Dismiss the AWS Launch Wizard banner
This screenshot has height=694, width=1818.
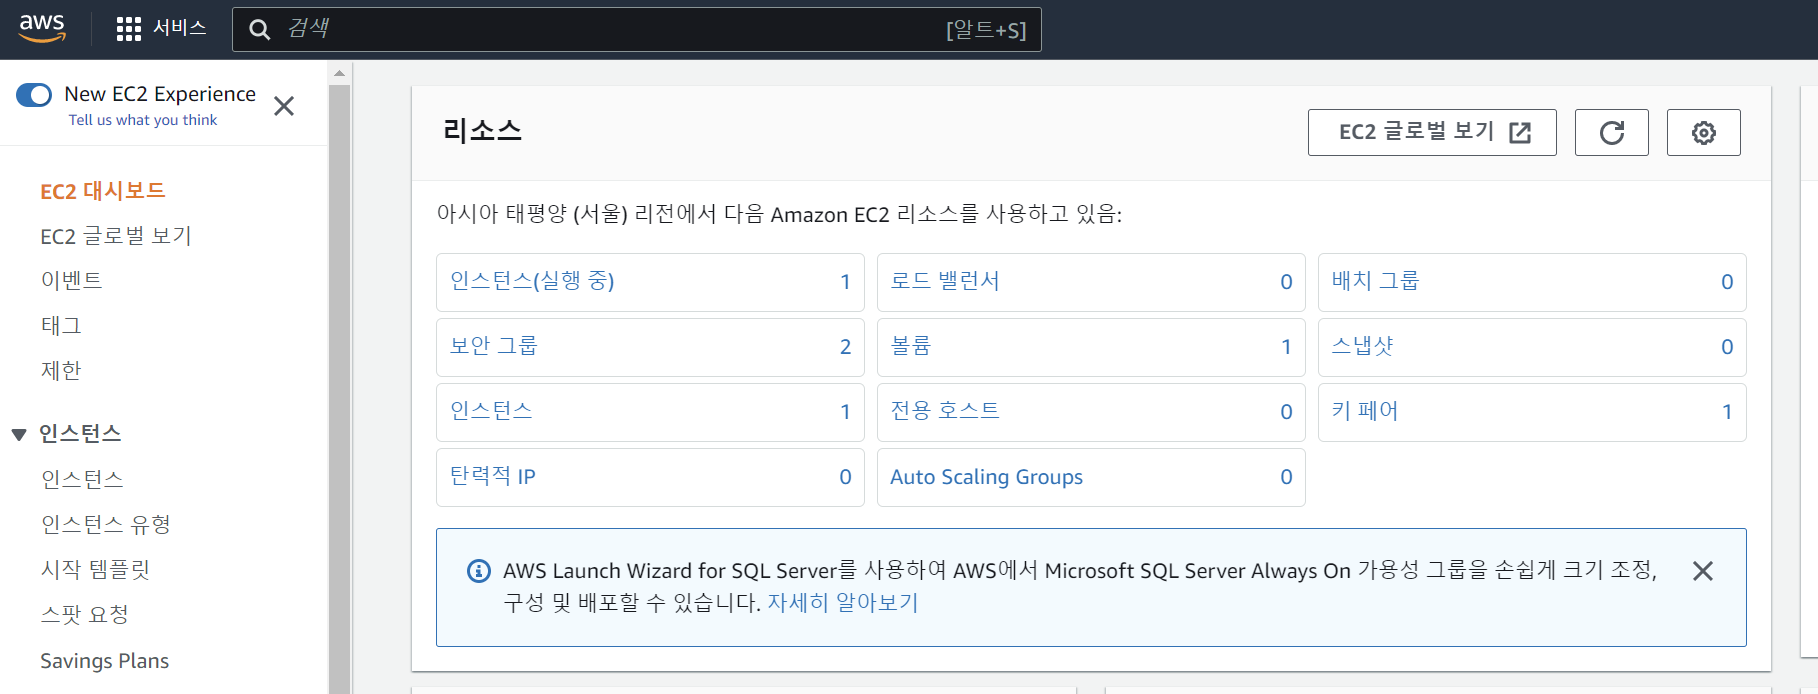pyautogui.click(x=1703, y=571)
